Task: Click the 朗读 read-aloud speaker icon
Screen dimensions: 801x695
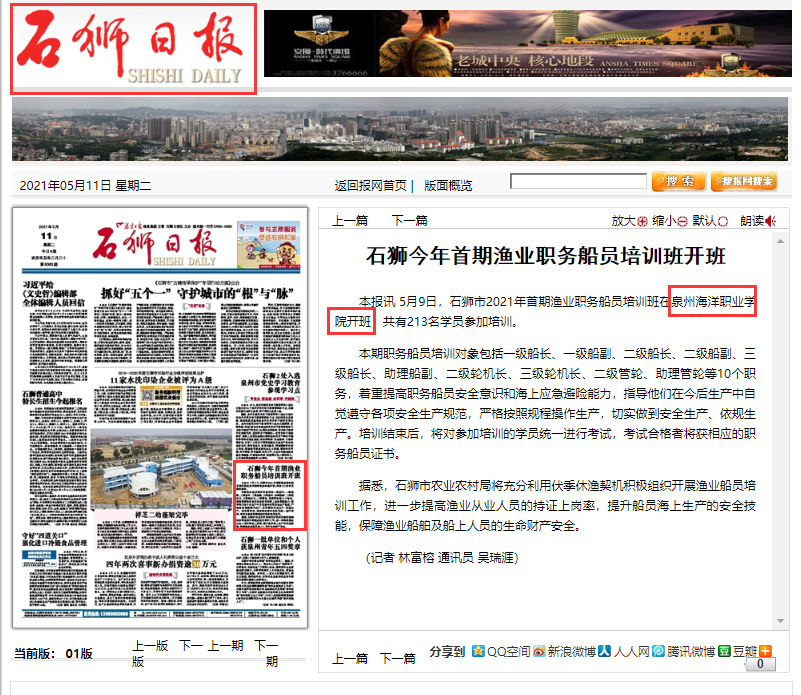Action: point(771,221)
